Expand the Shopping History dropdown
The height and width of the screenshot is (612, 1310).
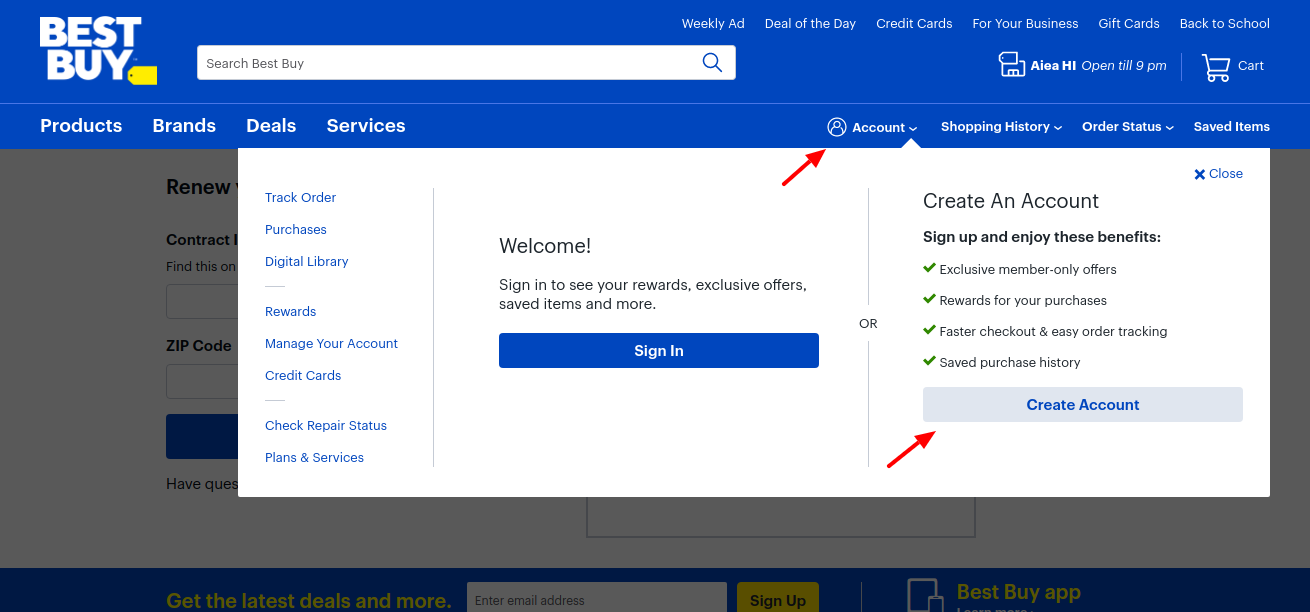[x=1001, y=127]
